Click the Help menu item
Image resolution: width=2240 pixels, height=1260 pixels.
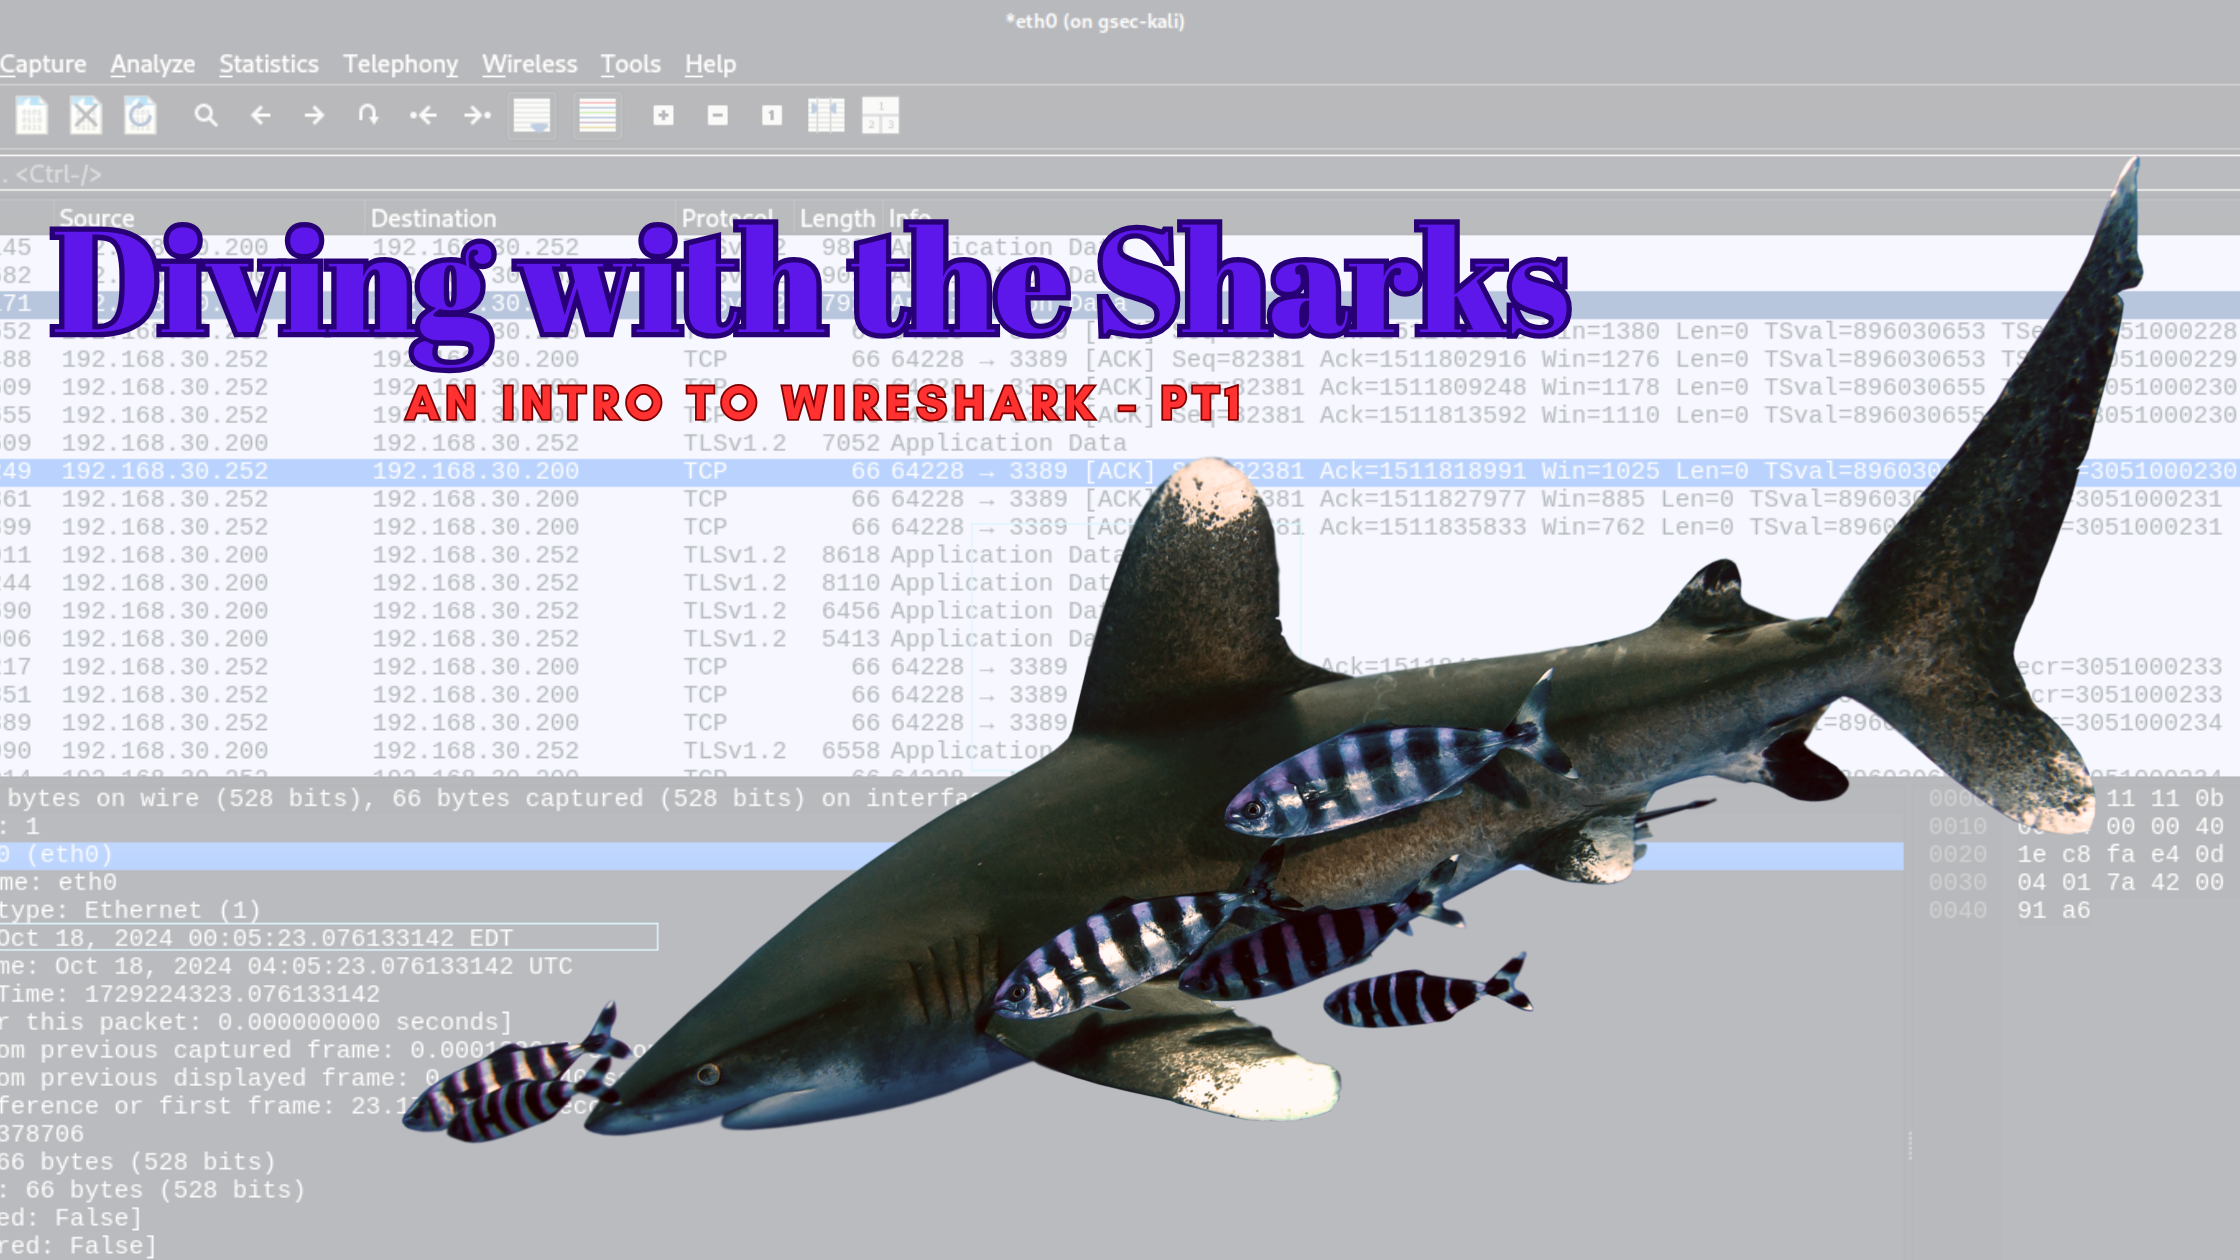click(708, 63)
